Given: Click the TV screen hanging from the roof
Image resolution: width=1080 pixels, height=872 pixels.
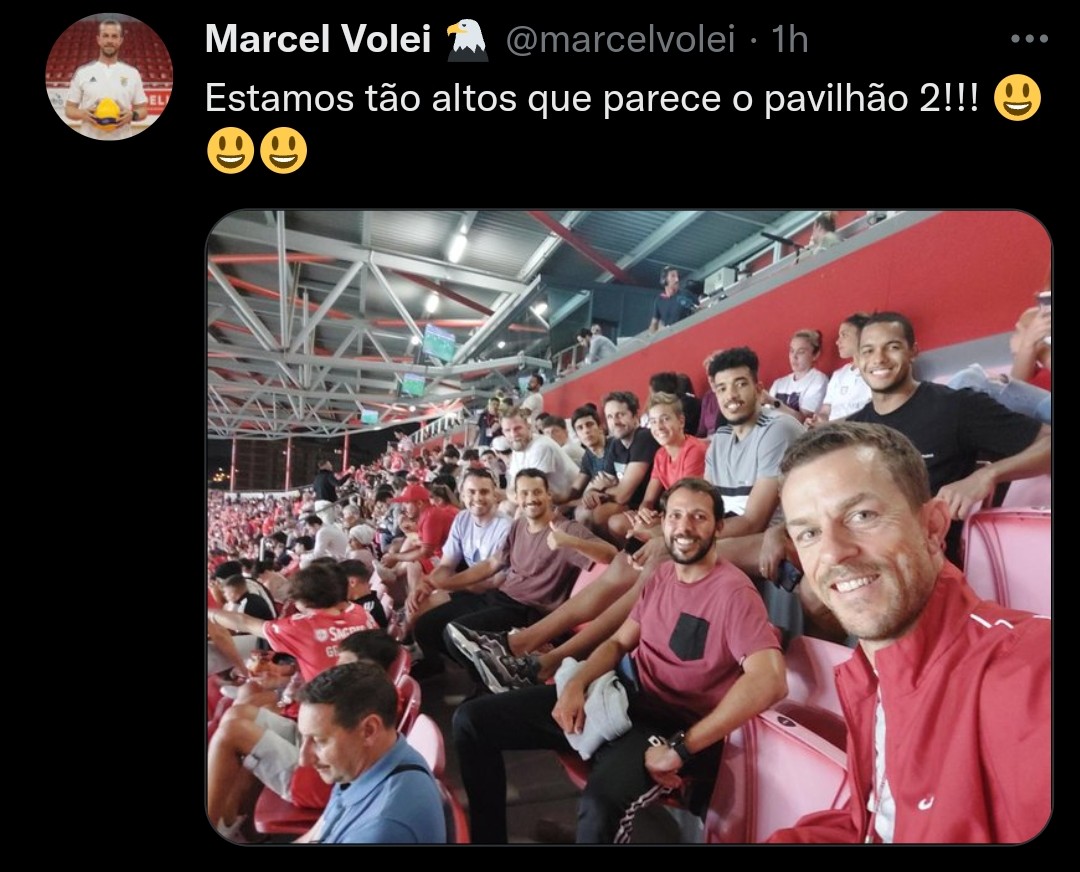Looking at the screenshot, I should click(x=438, y=343).
